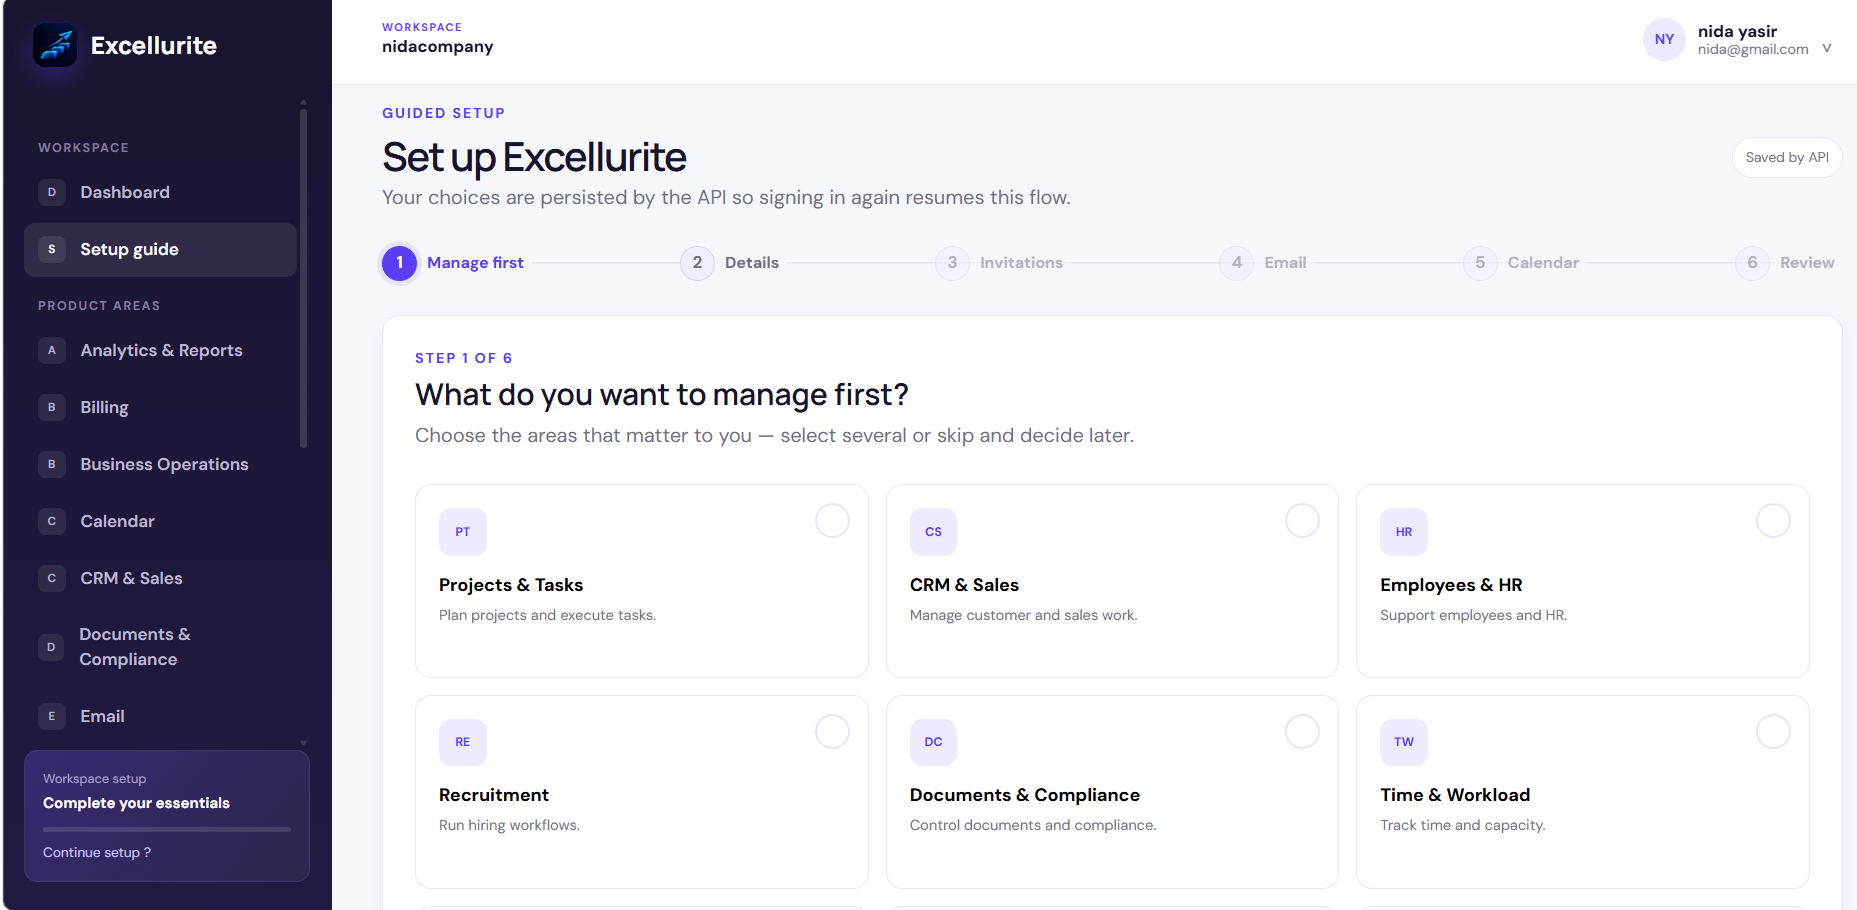The width and height of the screenshot is (1857, 910).
Task: Open the Calendar step in the stepper
Action: [1521, 263]
